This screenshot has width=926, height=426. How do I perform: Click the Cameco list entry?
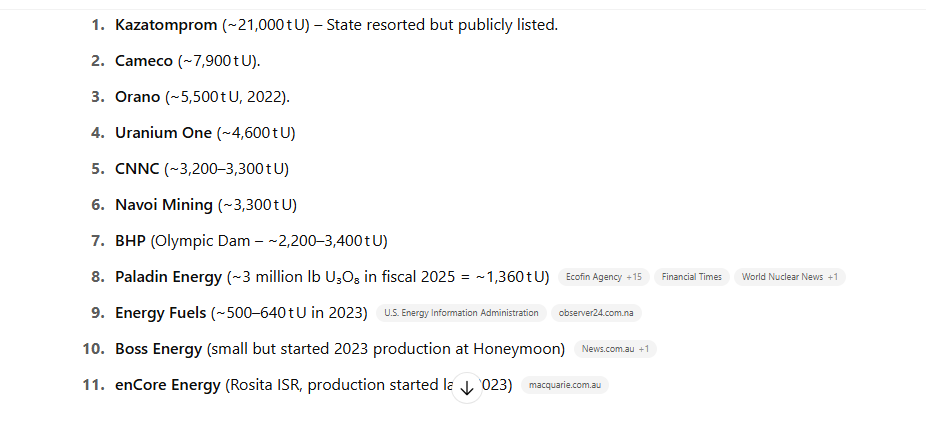(188, 61)
